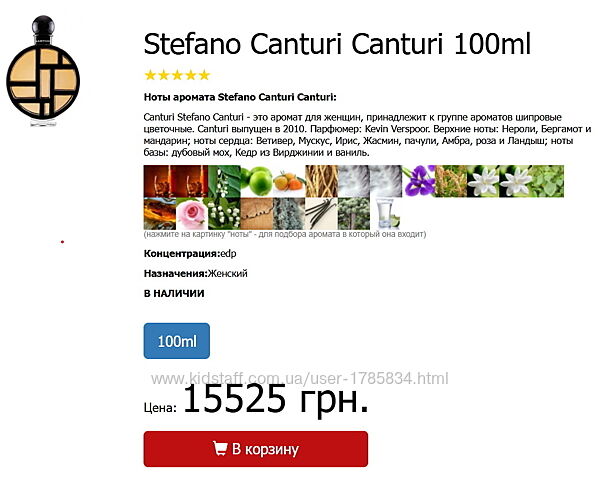
Task: Click the 15525 грн. price text
Action: (276, 399)
